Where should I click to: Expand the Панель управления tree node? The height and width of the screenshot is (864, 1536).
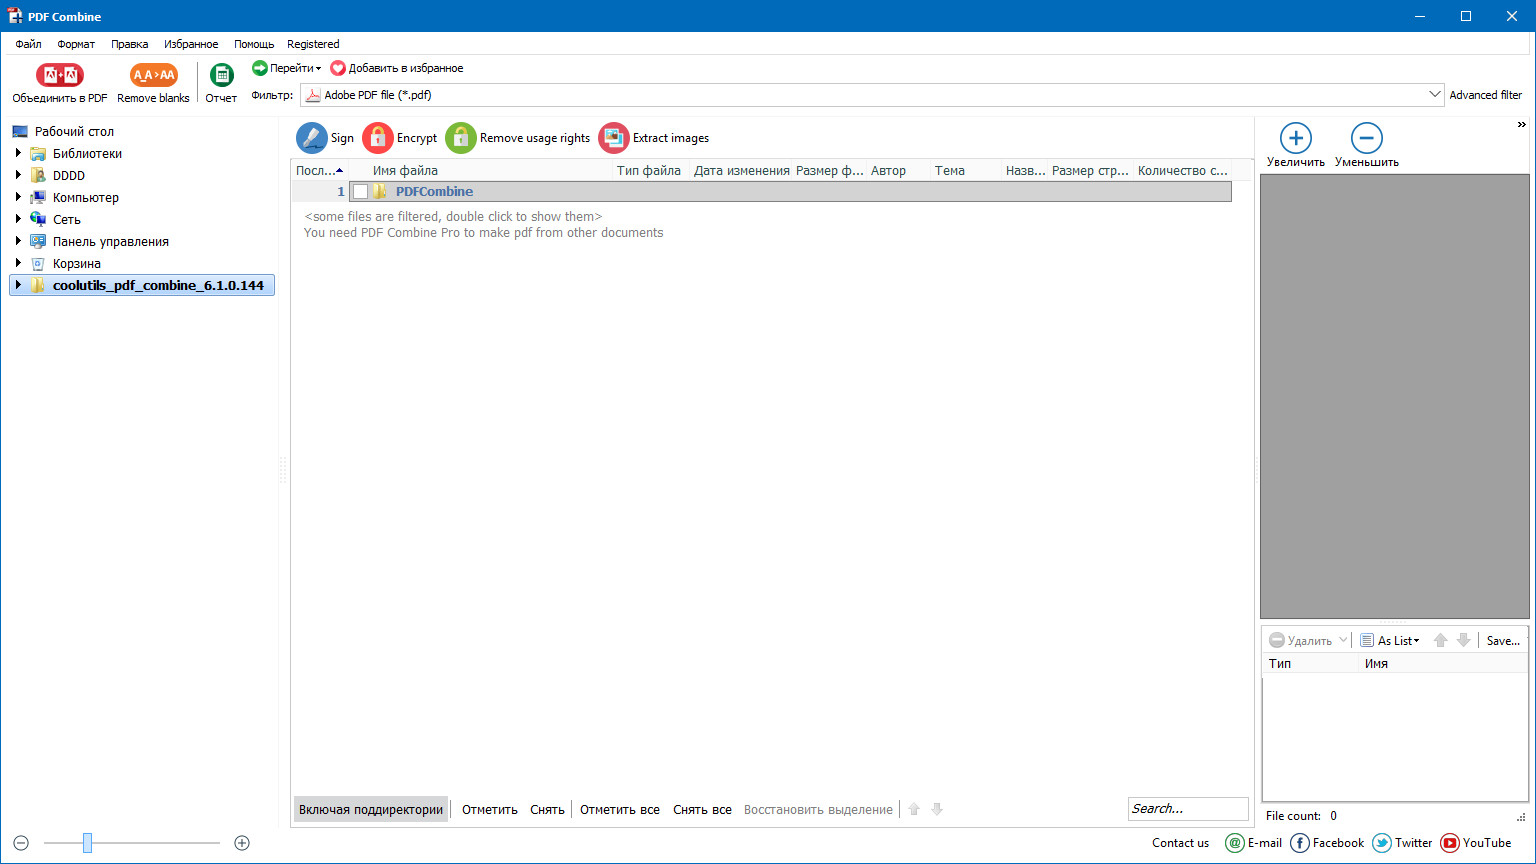(18, 241)
